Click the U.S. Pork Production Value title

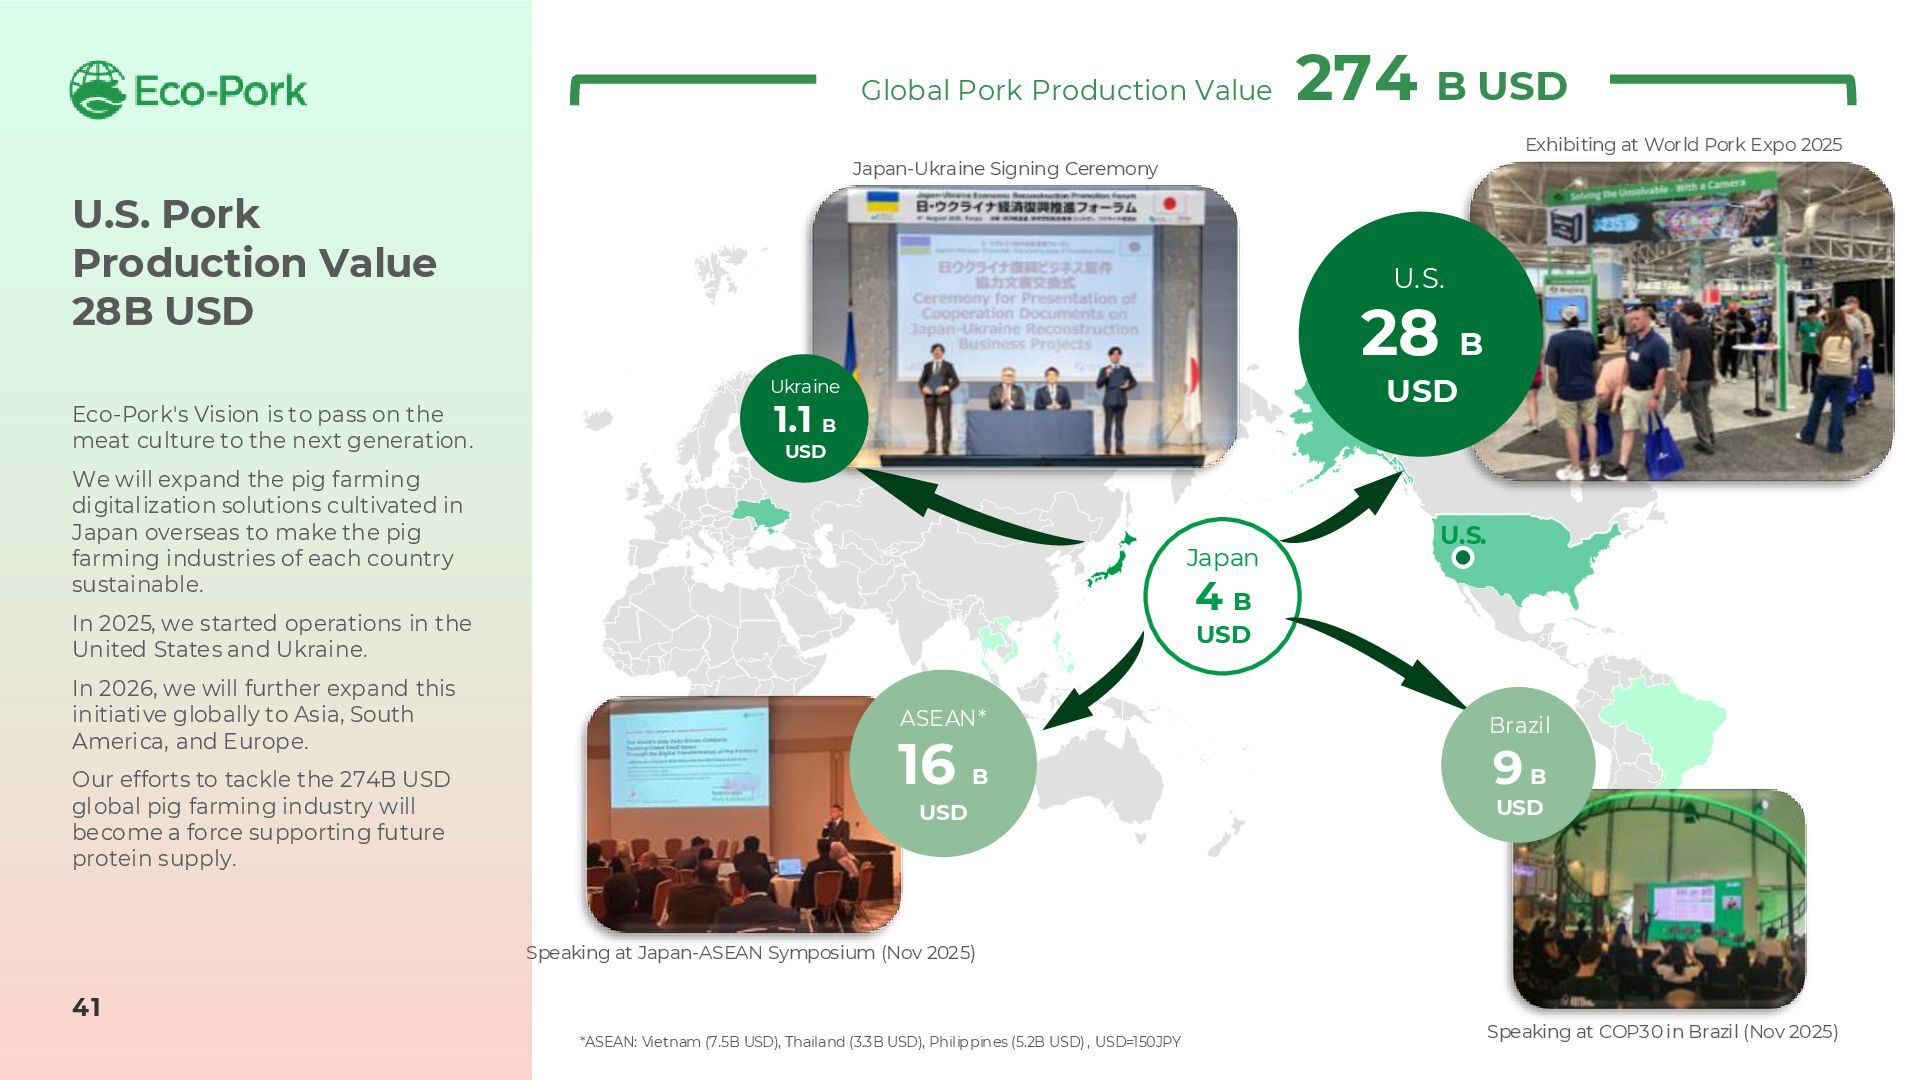(x=254, y=262)
